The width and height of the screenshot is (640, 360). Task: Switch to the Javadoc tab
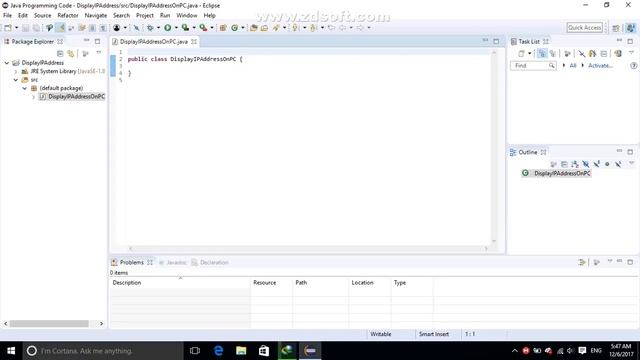(173, 262)
